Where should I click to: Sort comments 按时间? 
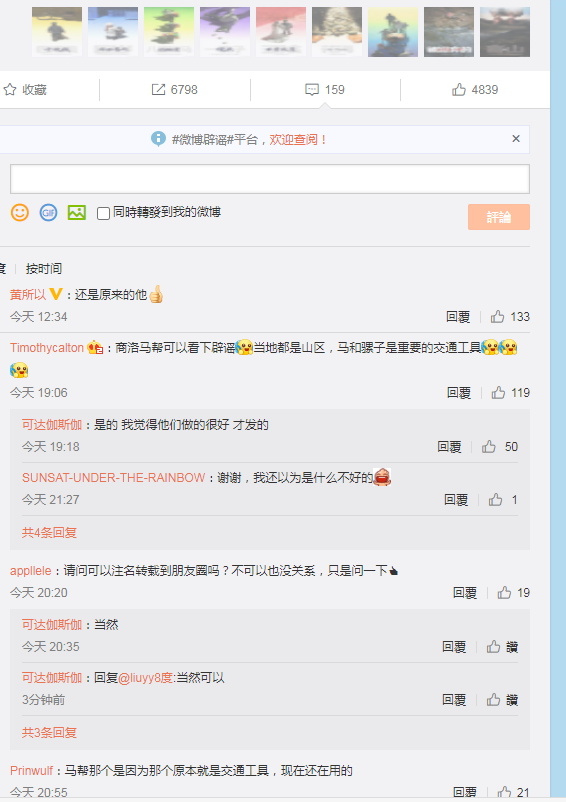(x=44, y=269)
